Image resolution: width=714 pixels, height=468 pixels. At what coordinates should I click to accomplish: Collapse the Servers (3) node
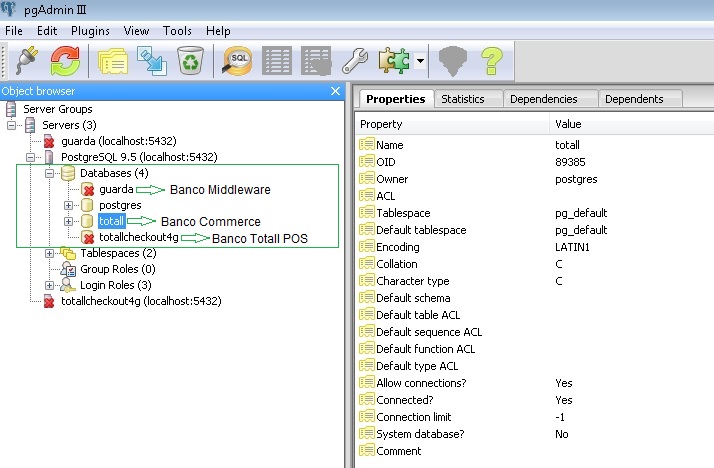point(11,125)
